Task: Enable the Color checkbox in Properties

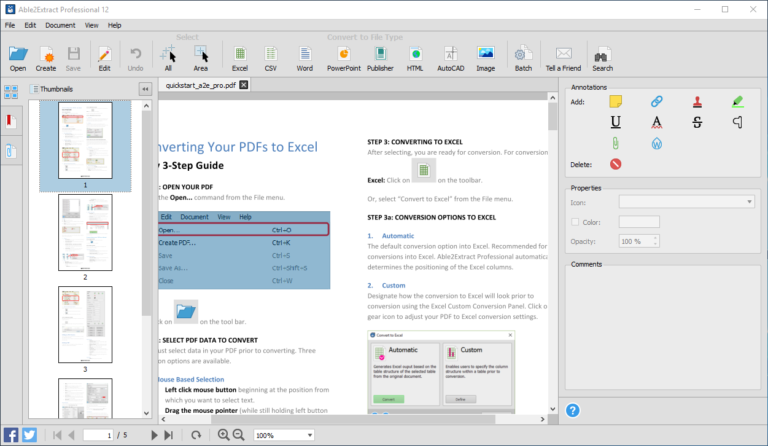Action: click(x=575, y=222)
